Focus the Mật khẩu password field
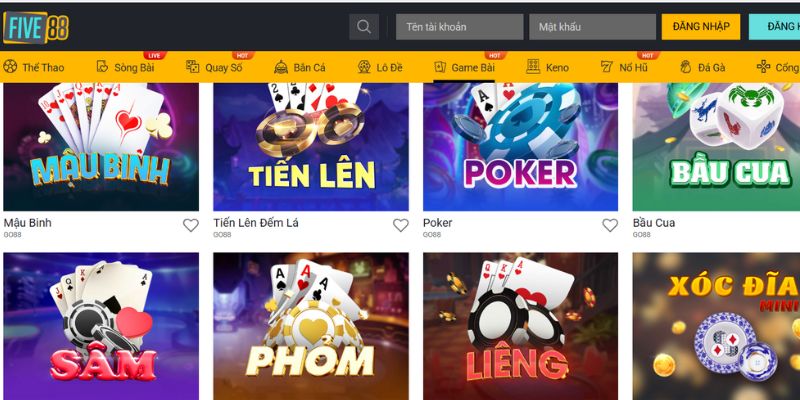Screen dimensions: 800x400 tap(592, 27)
